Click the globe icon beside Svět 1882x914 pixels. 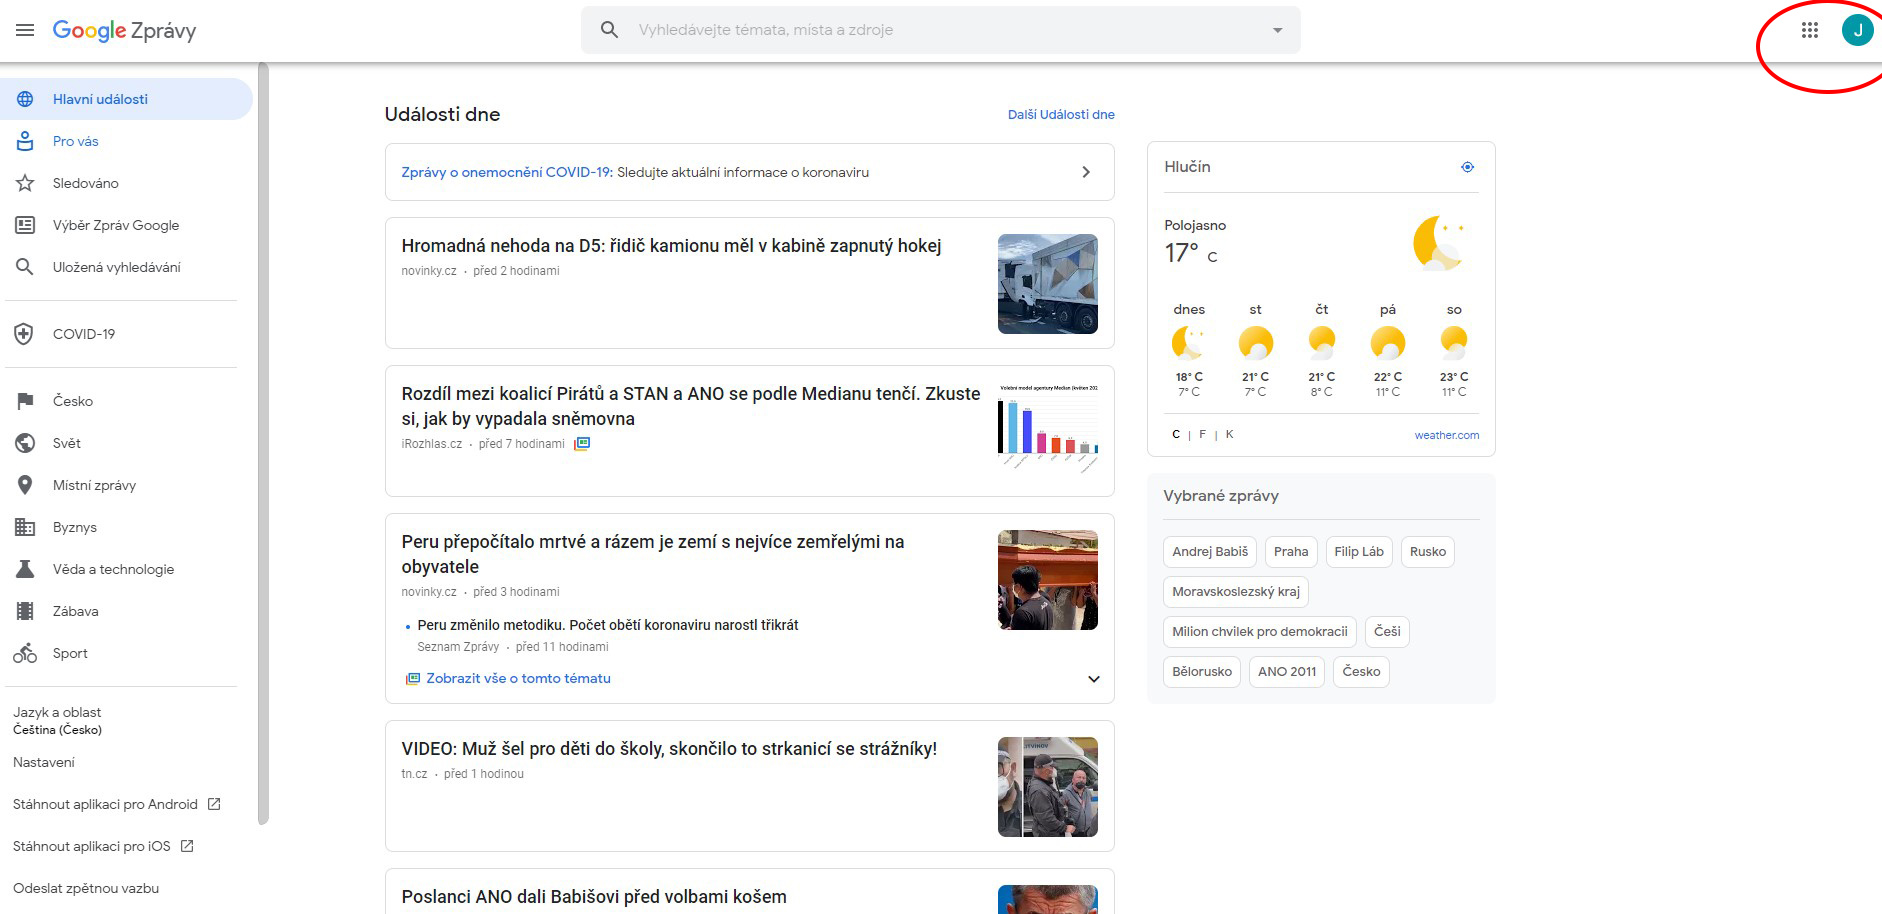[25, 443]
